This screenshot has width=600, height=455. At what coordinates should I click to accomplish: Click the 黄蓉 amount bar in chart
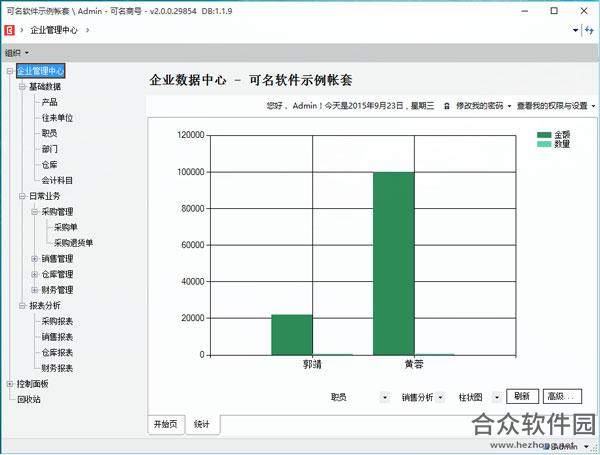tap(394, 264)
